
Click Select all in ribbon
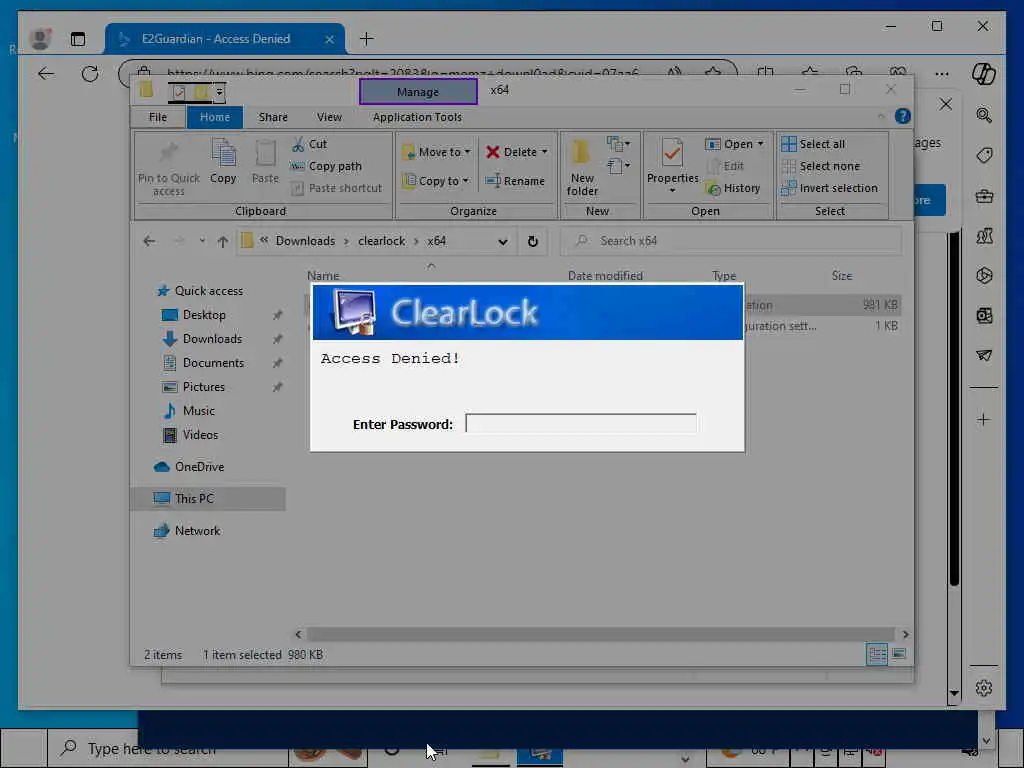pos(813,144)
